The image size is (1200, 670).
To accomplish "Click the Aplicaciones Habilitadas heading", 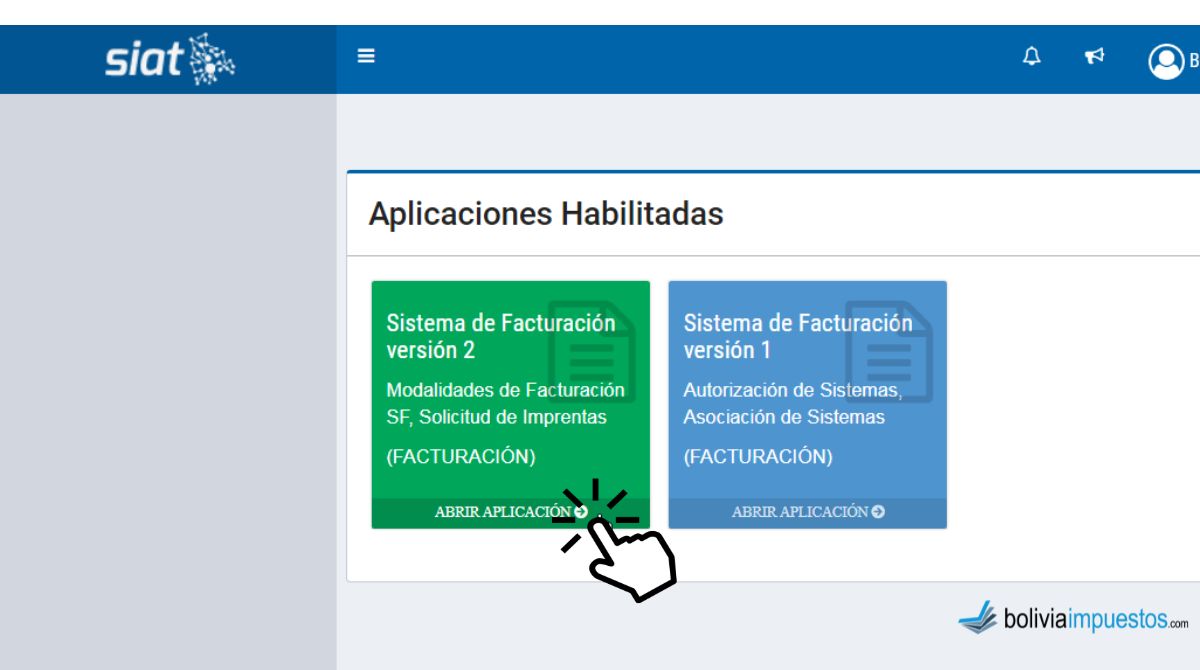I will coord(545,213).
